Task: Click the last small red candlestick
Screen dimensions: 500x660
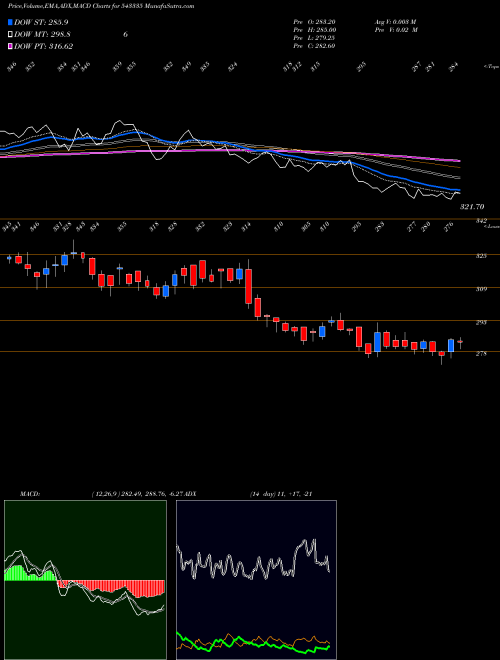Action: click(x=460, y=342)
